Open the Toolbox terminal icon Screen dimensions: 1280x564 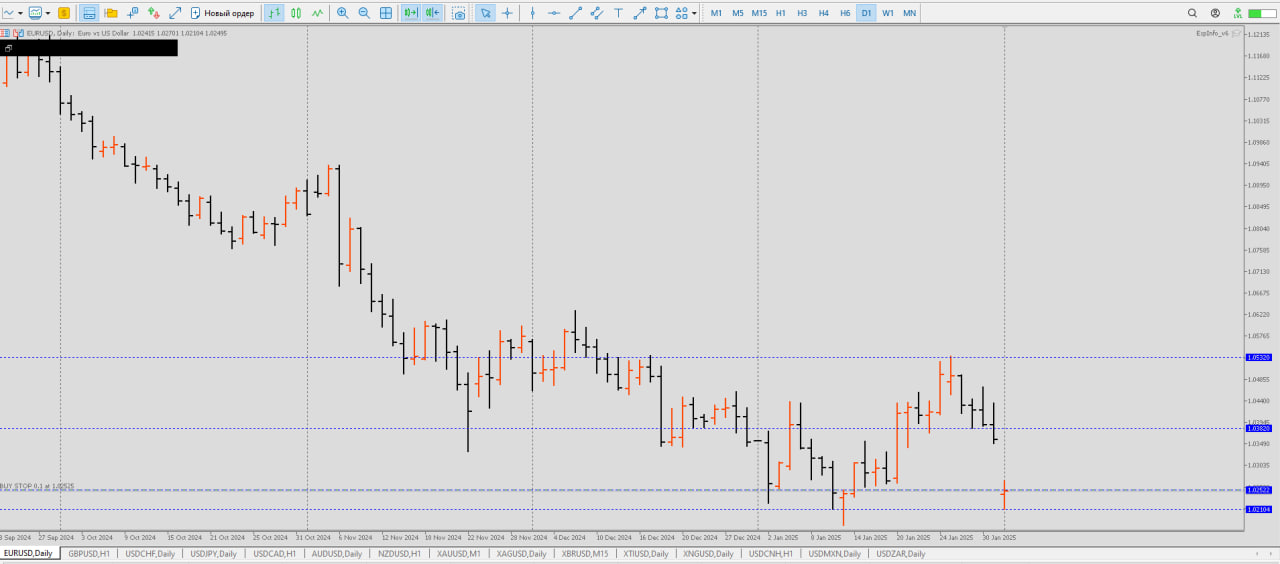point(132,13)
